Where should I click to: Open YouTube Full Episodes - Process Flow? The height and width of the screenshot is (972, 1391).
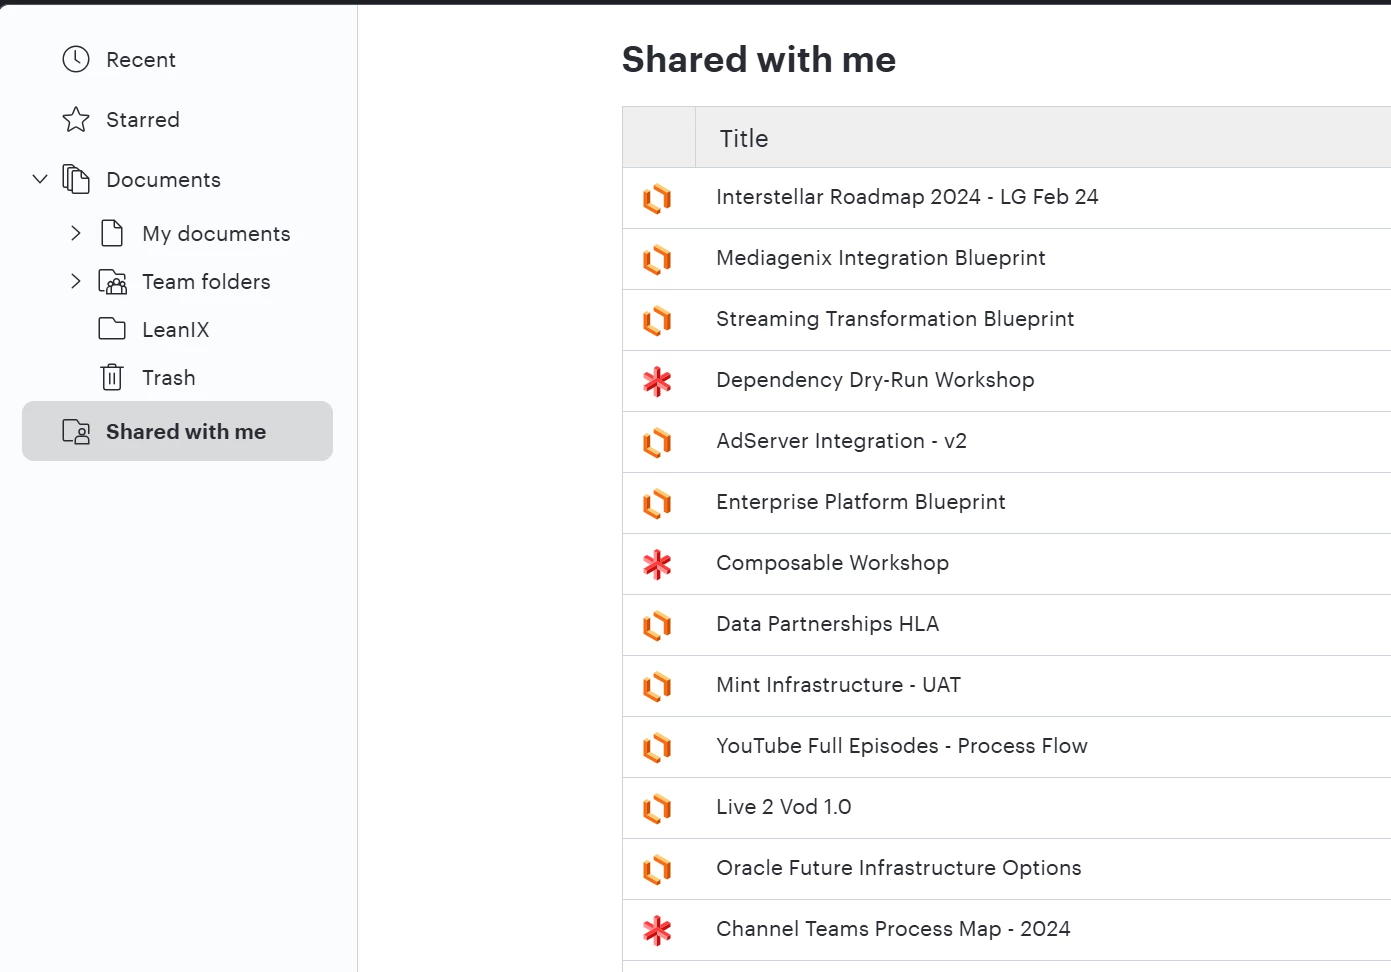click(901, 746)
